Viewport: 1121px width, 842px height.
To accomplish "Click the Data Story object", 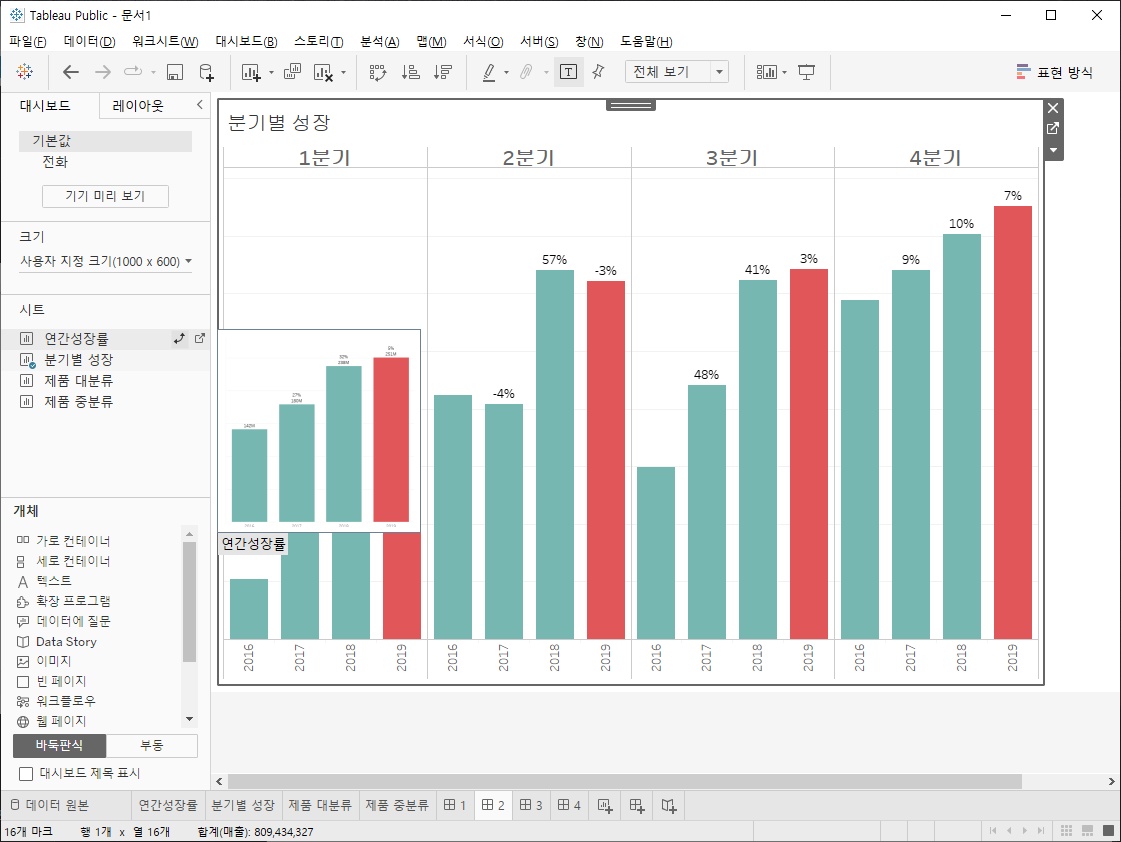I will tap(56, 641).
